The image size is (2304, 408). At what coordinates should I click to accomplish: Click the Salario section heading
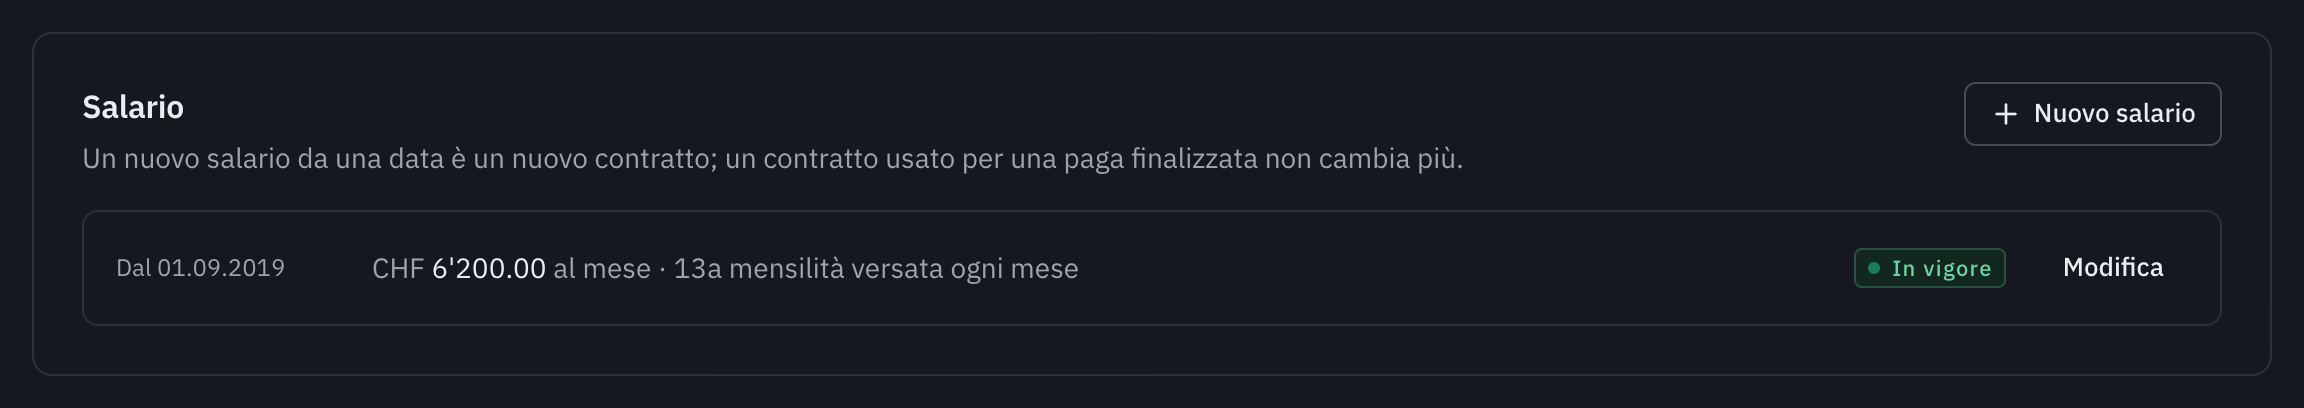[133, 107]
